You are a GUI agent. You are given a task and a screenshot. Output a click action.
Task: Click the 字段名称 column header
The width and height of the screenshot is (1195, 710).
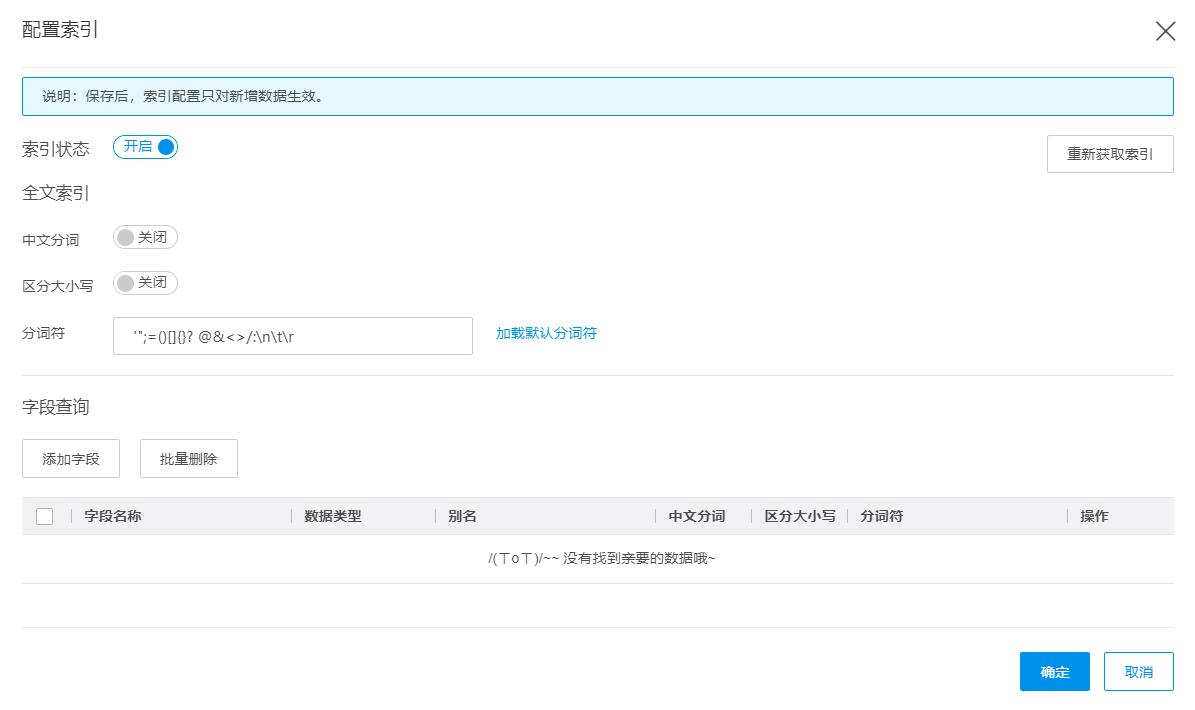point(112,516)
